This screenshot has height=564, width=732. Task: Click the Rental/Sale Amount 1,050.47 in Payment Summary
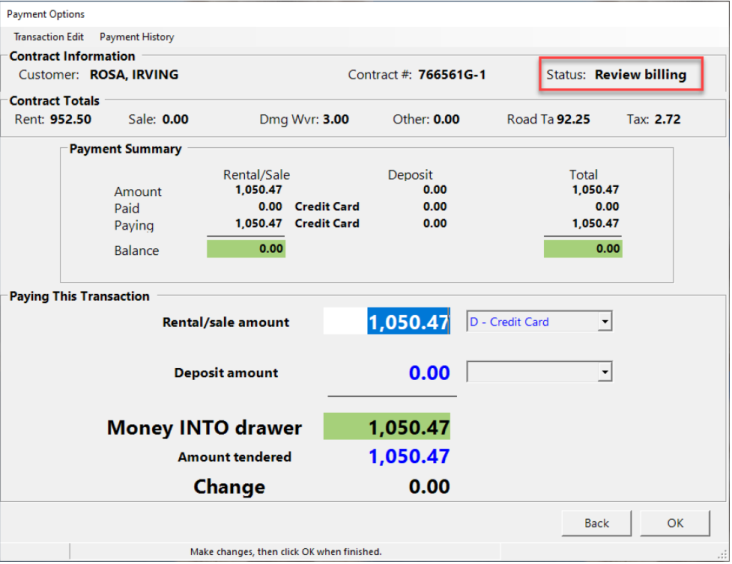[259, 190]
